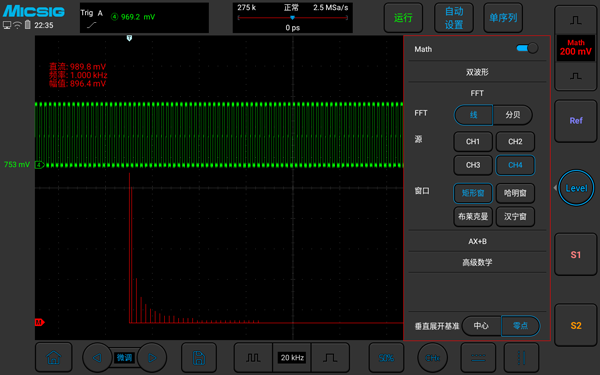
Task: Tap the red M math zero marker
Action: click(39, 322)
